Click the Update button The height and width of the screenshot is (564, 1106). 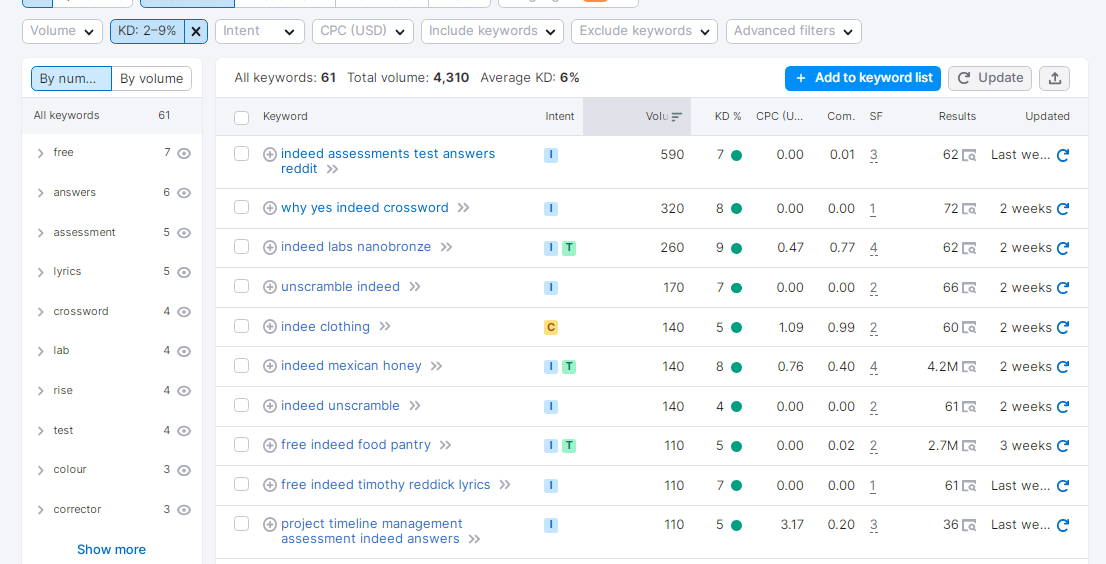tap(990, 78)
